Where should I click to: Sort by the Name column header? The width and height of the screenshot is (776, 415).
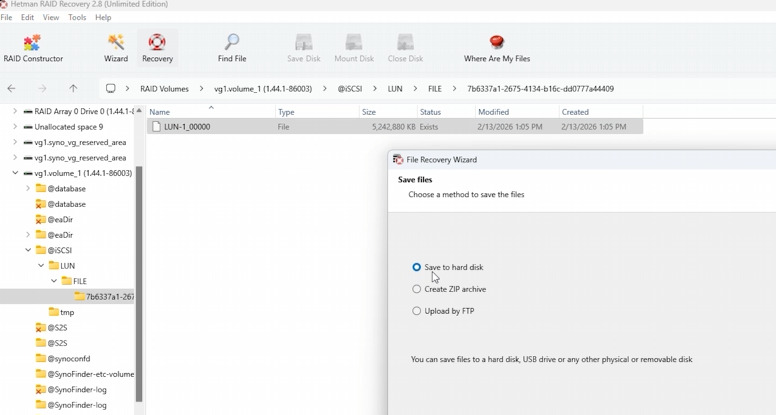pyautogui.click(x=211, y=112)
